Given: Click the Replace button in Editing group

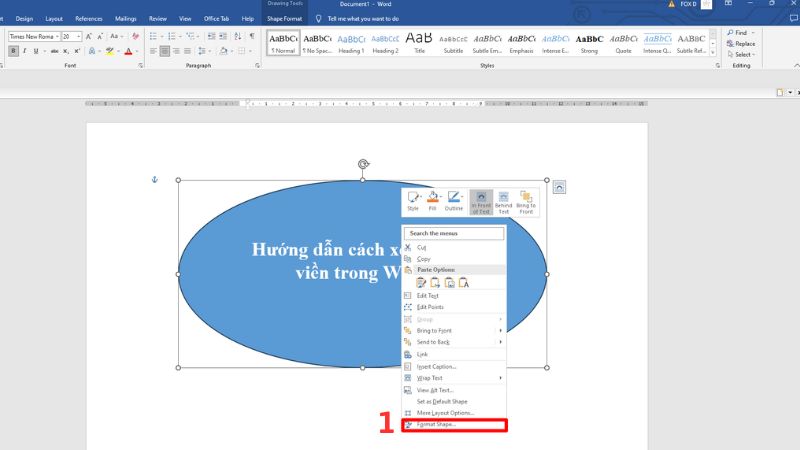Looking at the screenshot, I should (x=741, y=44).
